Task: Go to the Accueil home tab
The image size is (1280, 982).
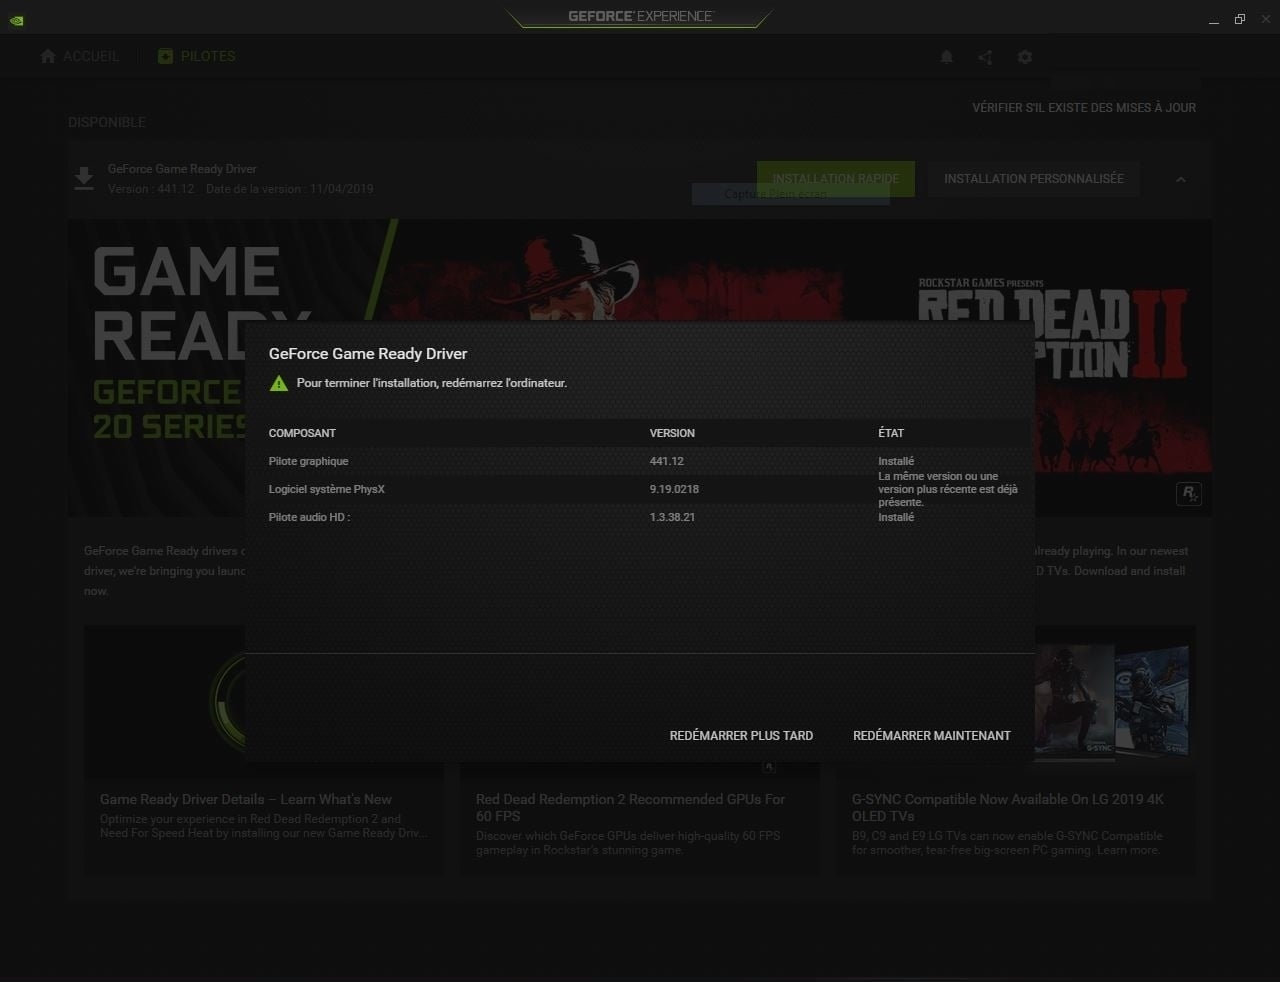Action: tap(79, 56)
